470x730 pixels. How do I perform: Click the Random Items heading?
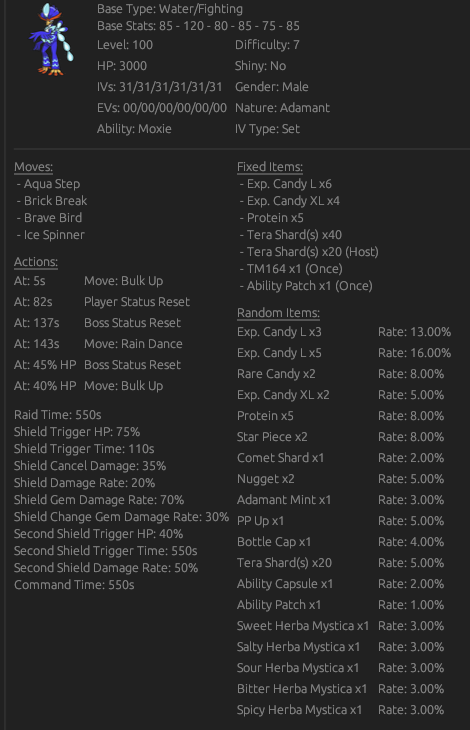click(278, 313)
